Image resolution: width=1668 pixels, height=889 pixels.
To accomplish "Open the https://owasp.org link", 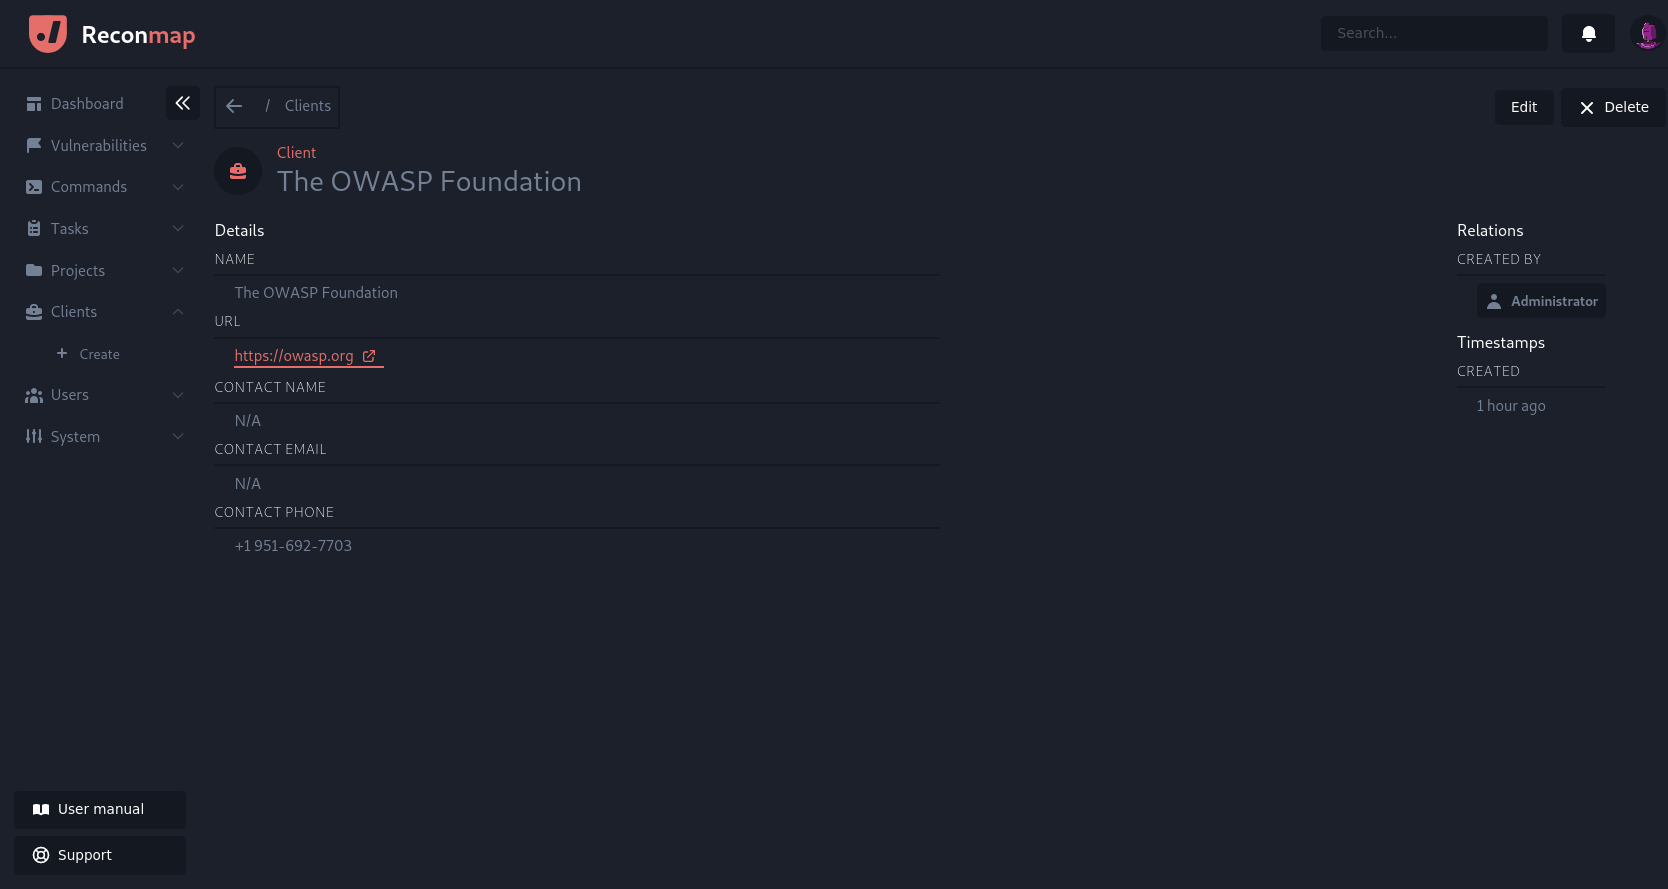I will pos(294,356).
